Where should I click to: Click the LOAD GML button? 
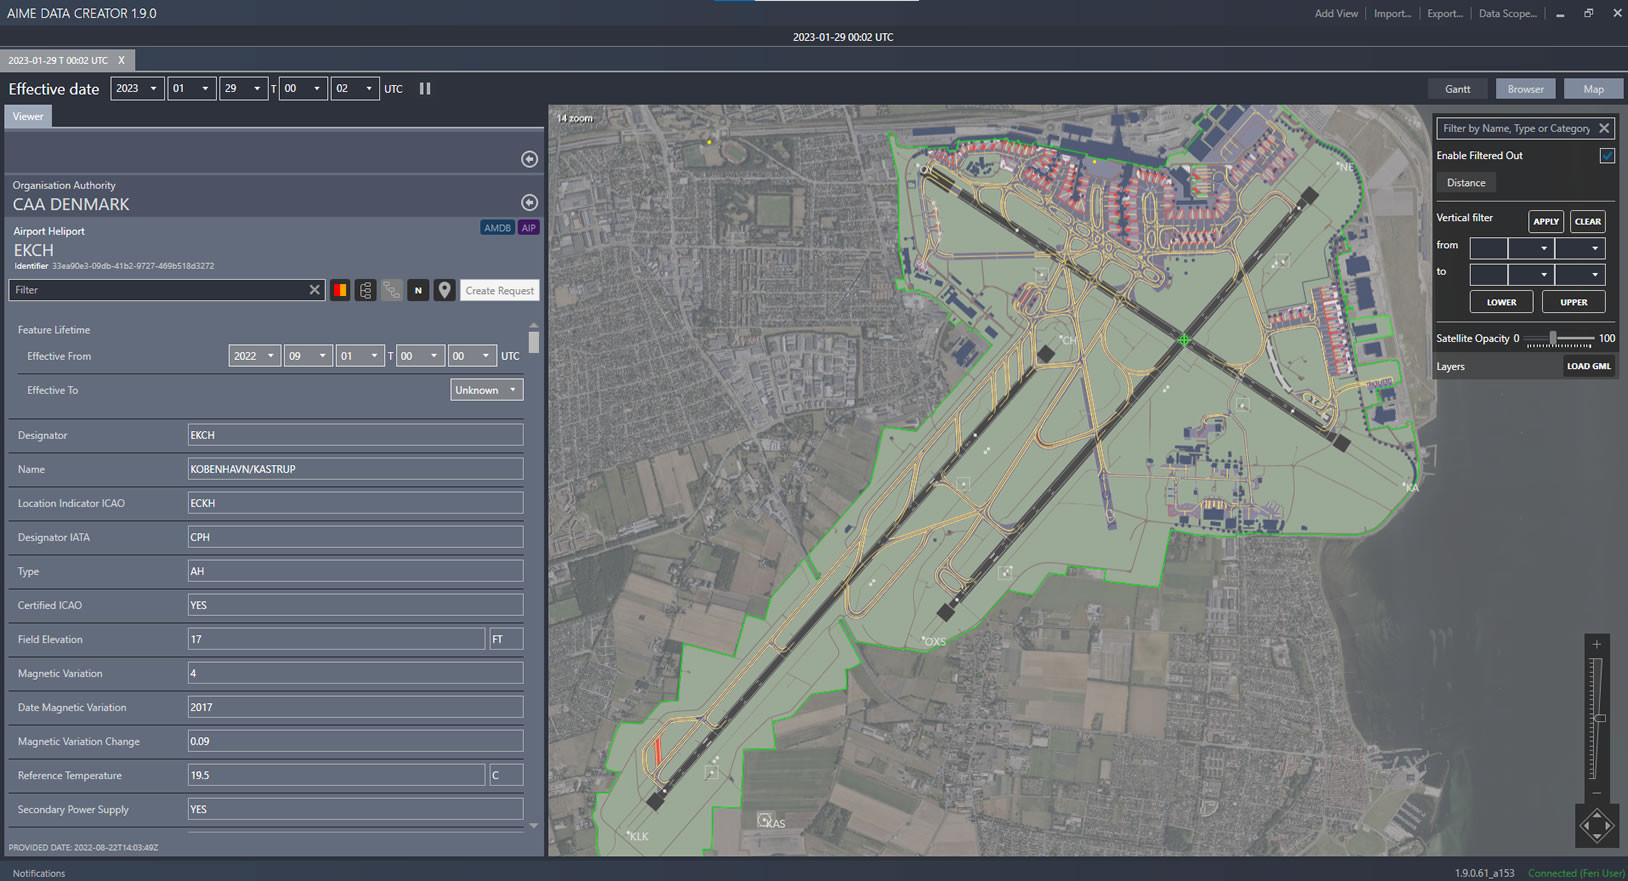tap(1588, 366)
